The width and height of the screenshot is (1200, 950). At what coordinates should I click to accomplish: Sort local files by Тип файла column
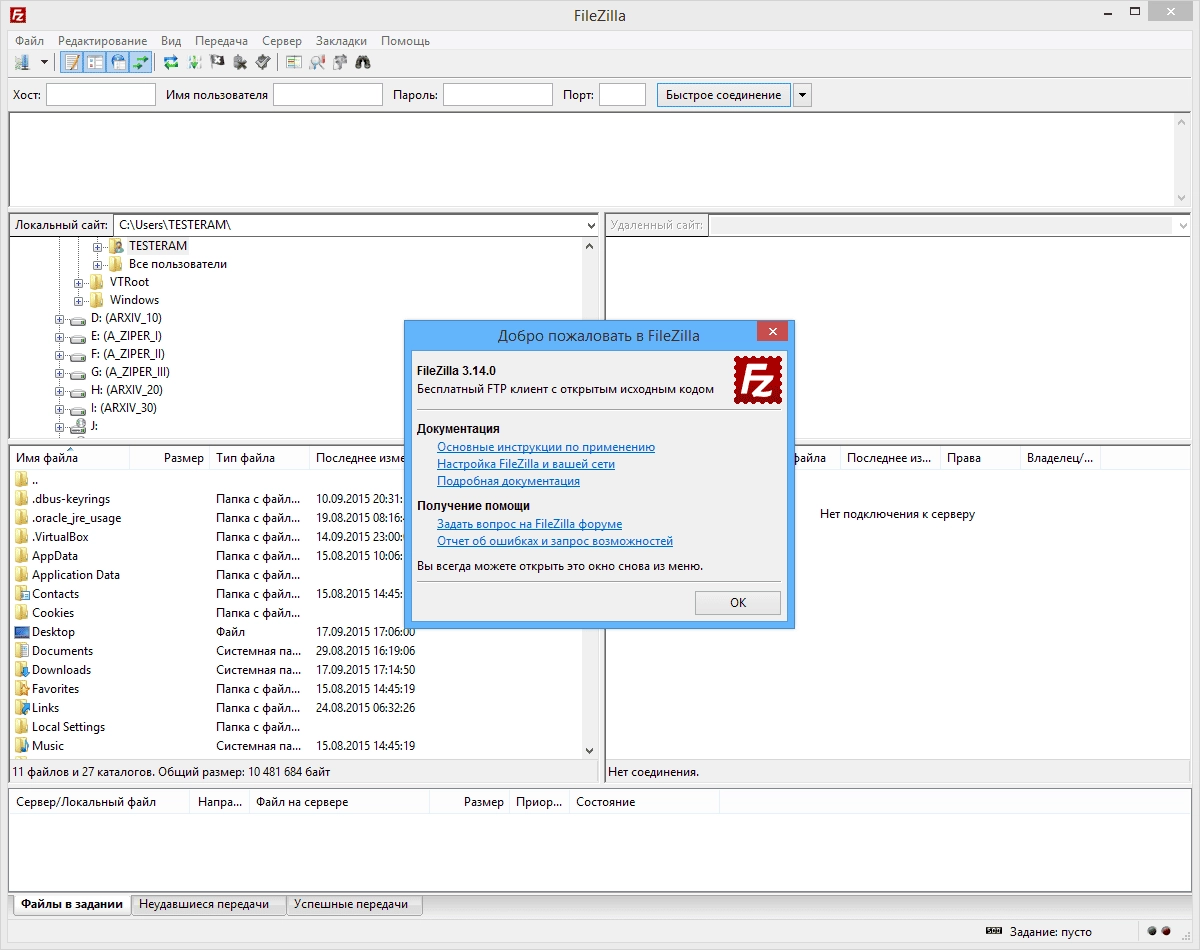[260, 458]
